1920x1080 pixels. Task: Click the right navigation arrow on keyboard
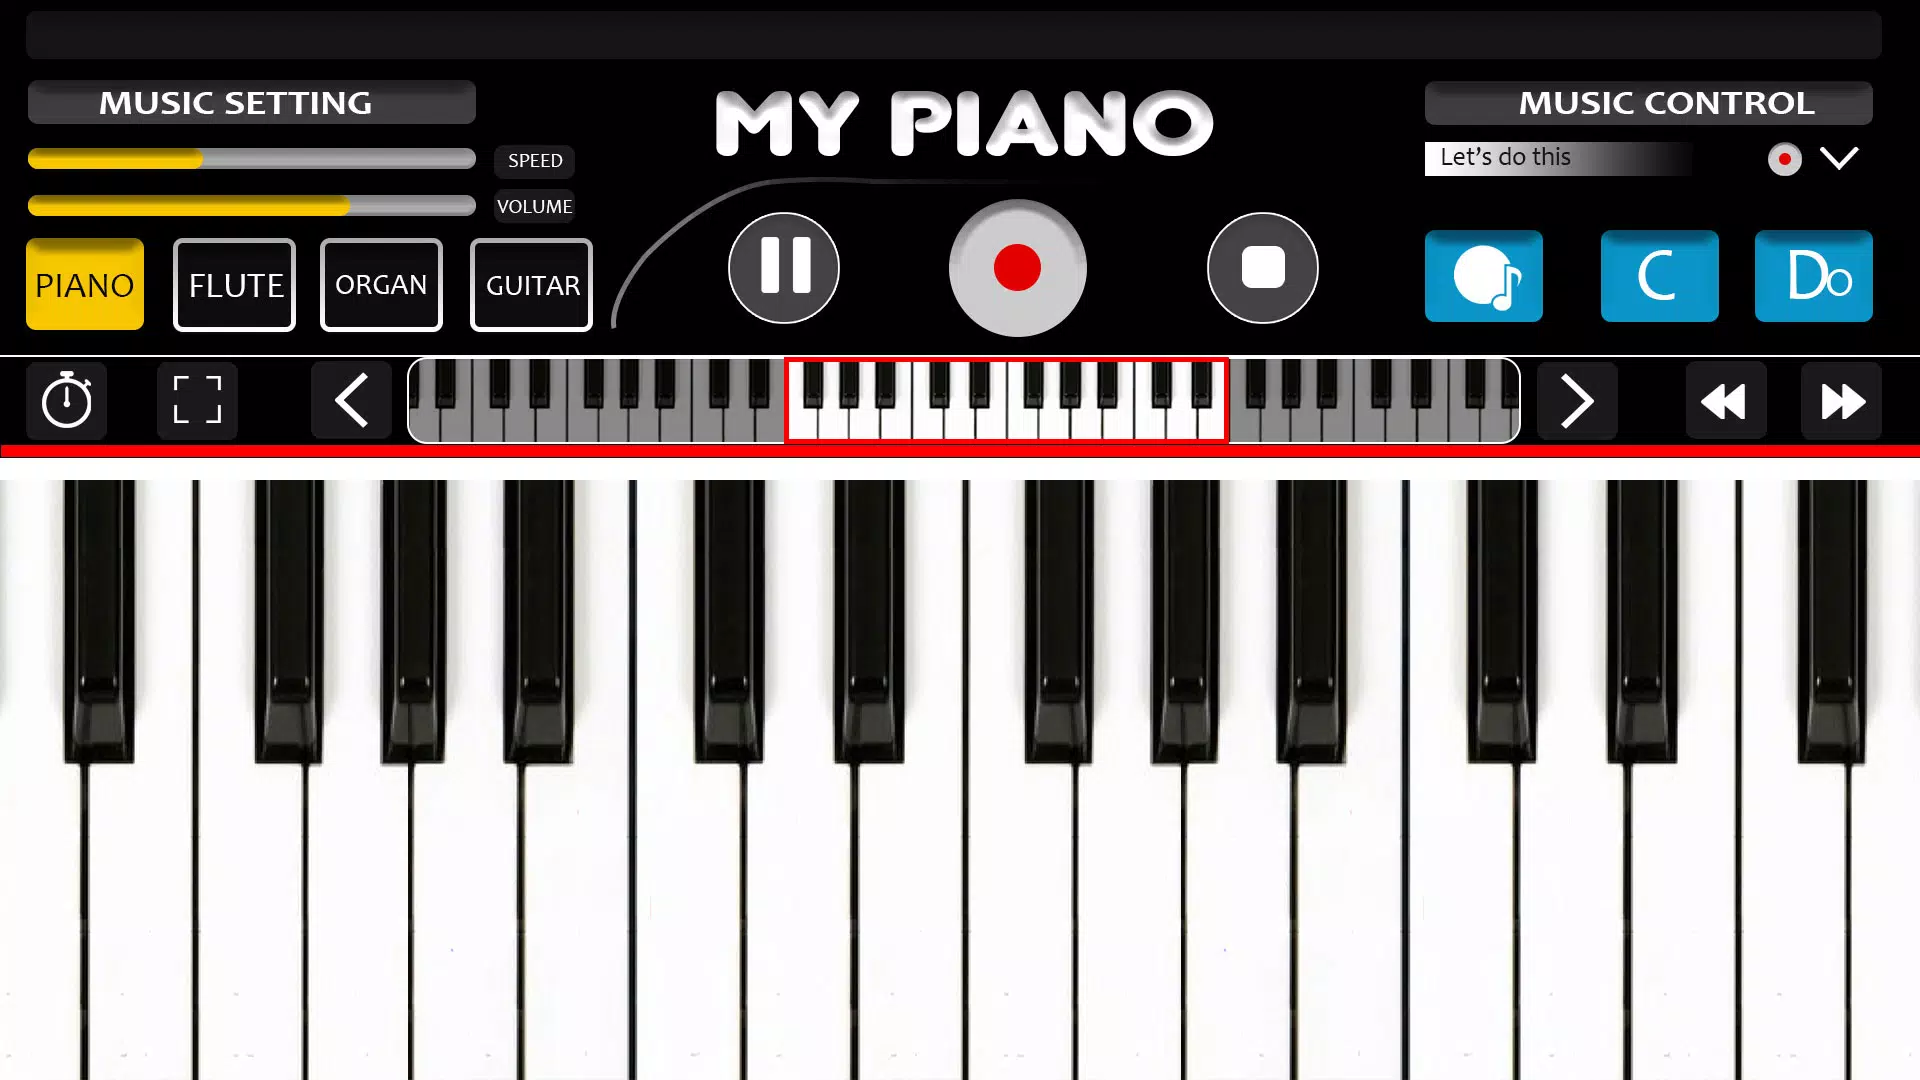[1576, 402]
